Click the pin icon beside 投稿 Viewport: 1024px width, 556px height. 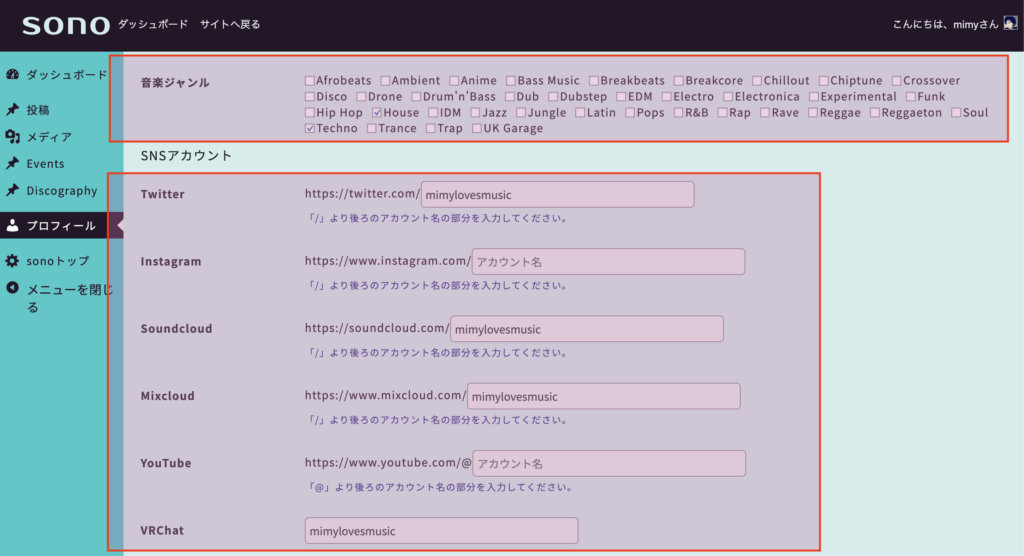coord(12,110)
